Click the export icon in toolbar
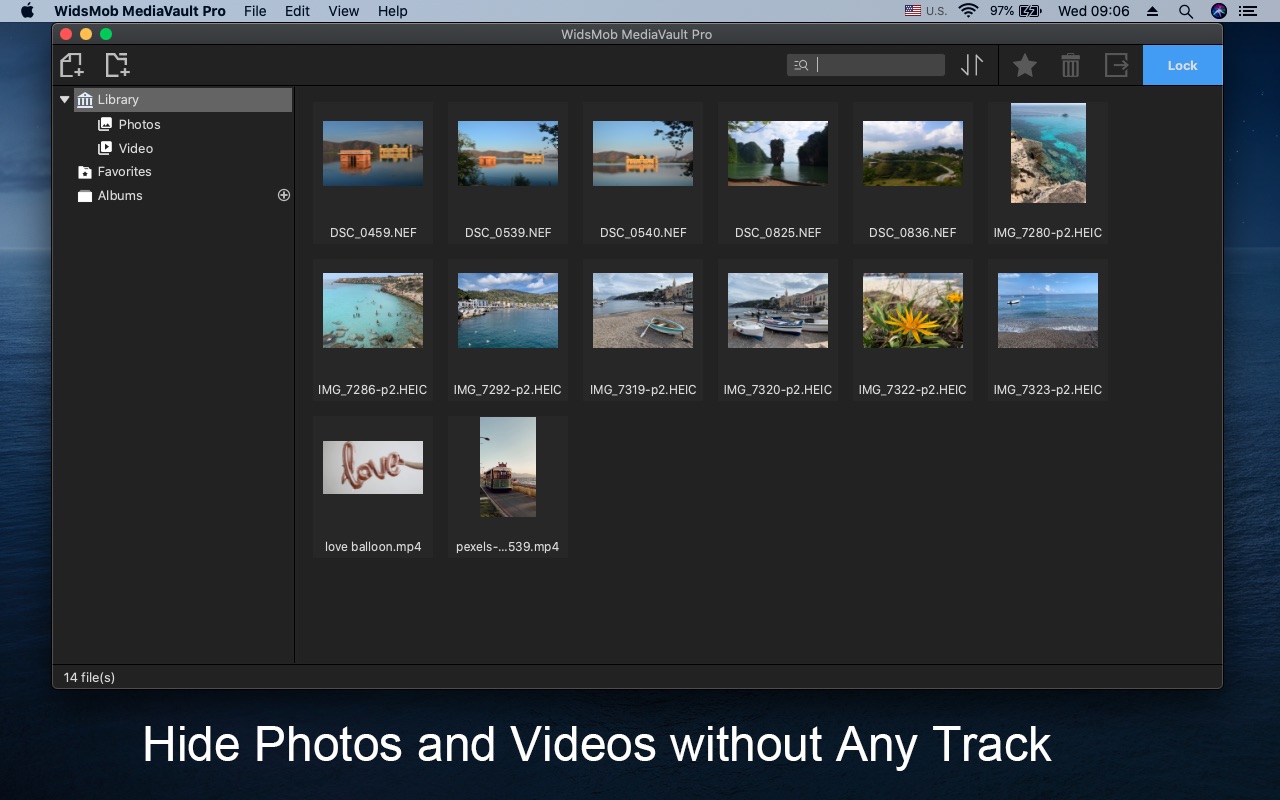1280x800 pixels. click(1116, 65)
